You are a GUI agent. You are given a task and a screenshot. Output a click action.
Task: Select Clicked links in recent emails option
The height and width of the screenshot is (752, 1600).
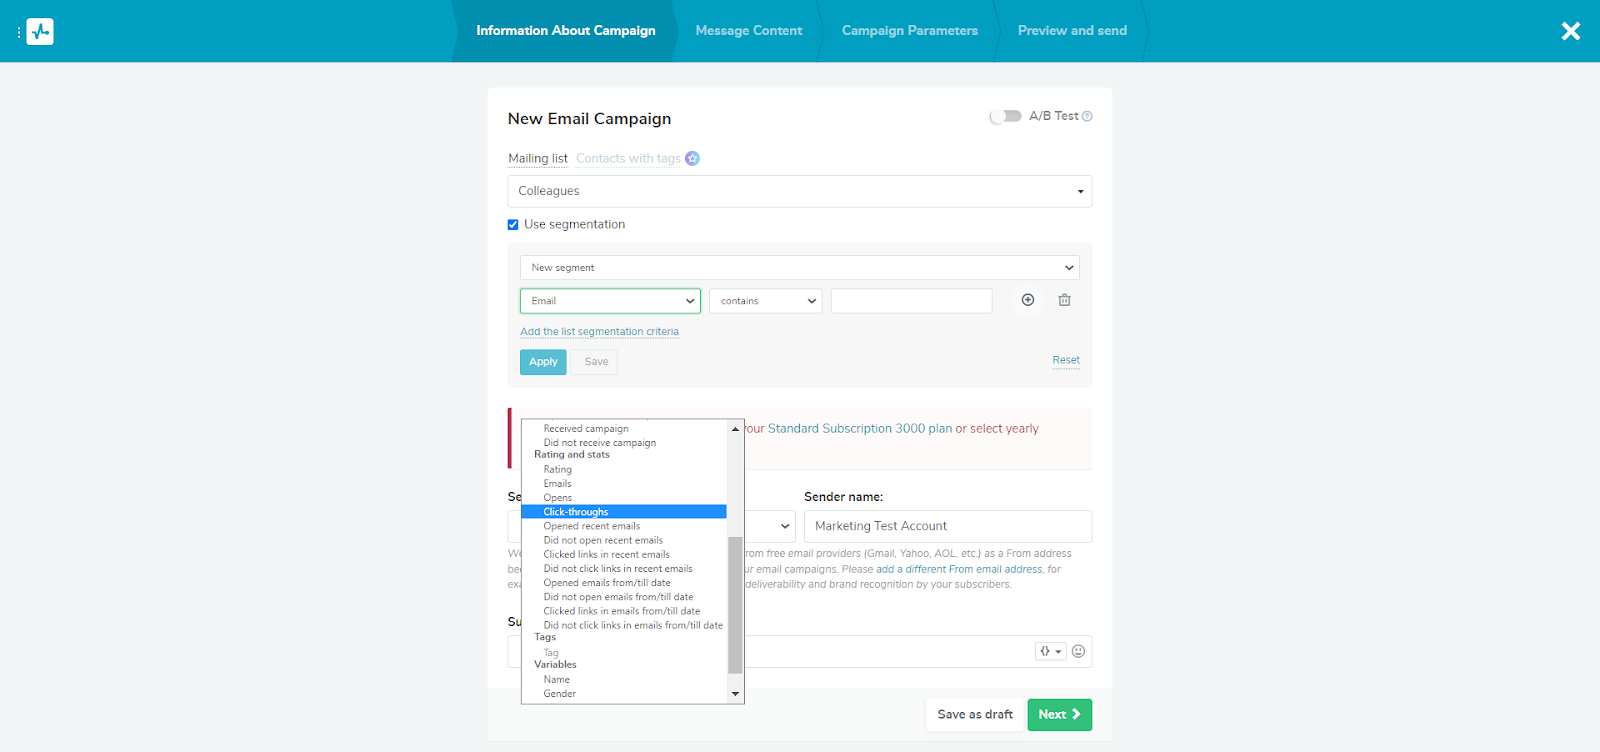606,554
